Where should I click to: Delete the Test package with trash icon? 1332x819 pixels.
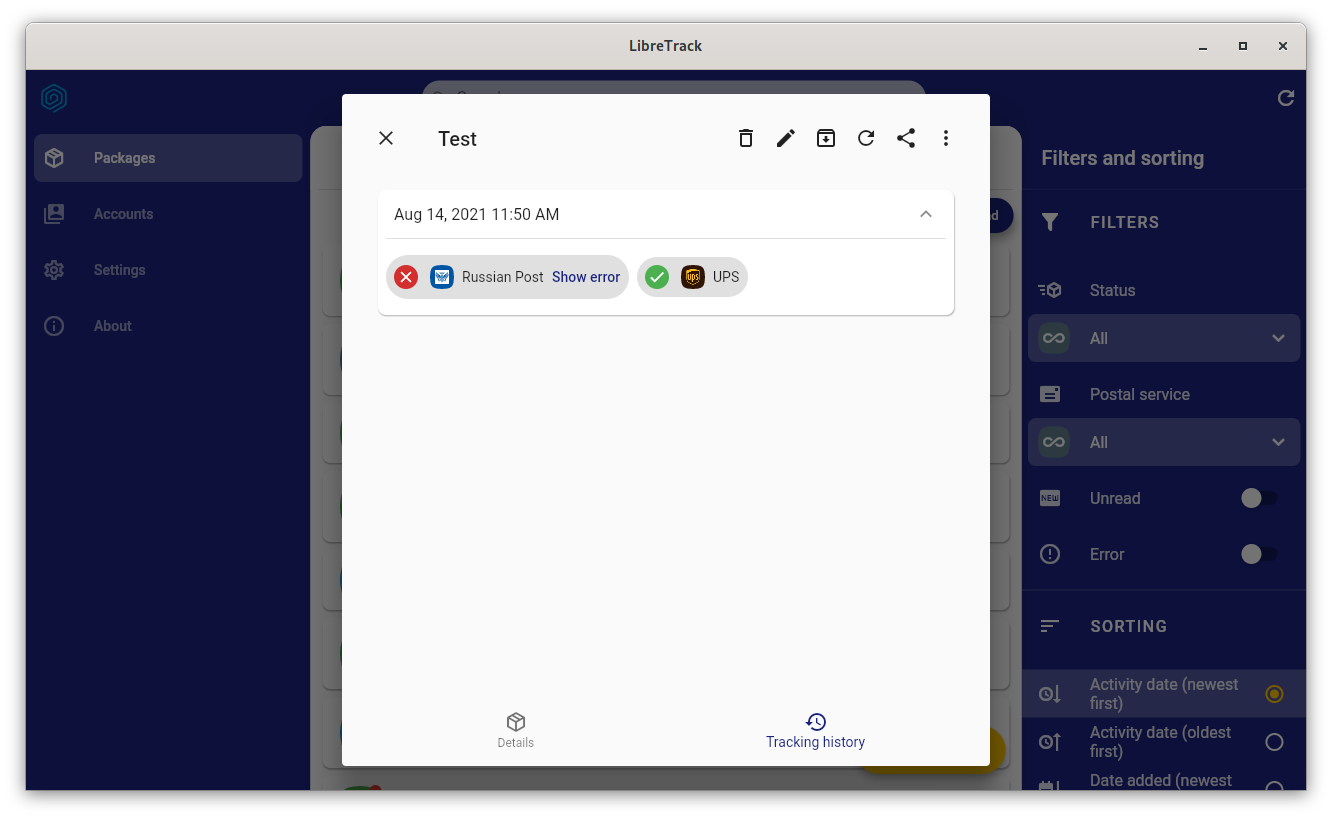click(x=746, y=138)
